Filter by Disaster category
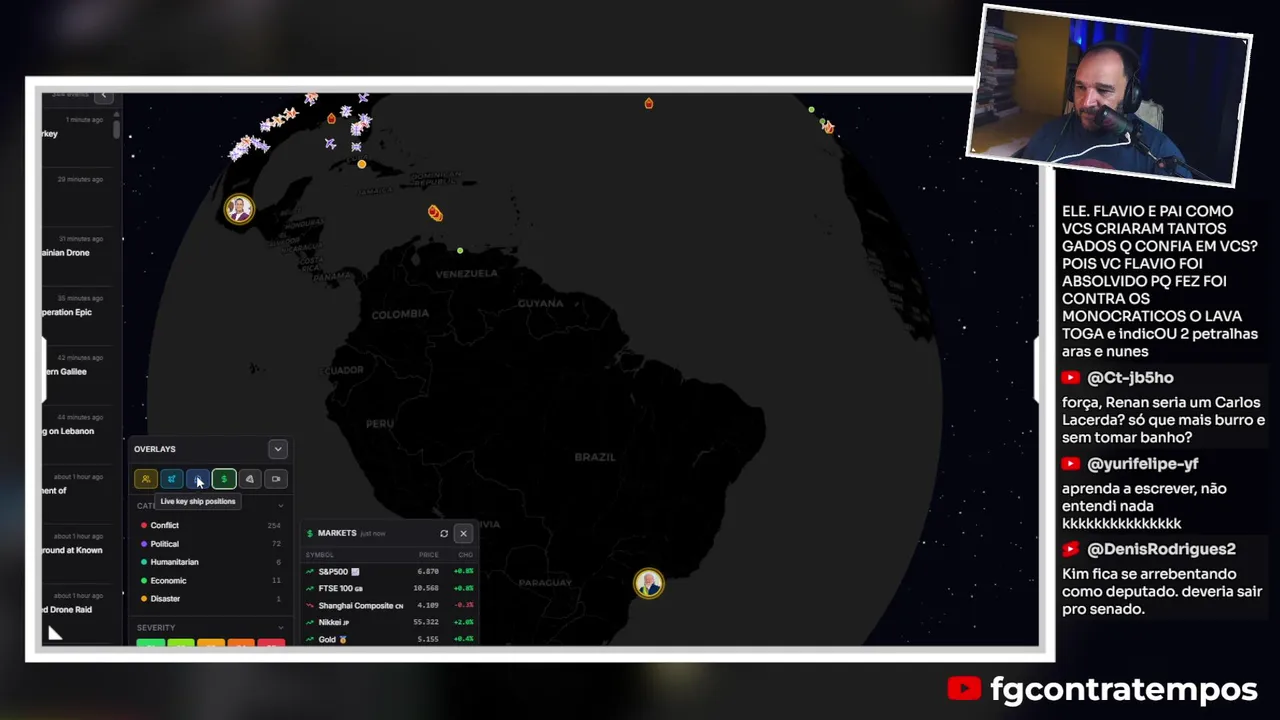The height and width of the screenshot is (720, 1280). pos(211,598)
